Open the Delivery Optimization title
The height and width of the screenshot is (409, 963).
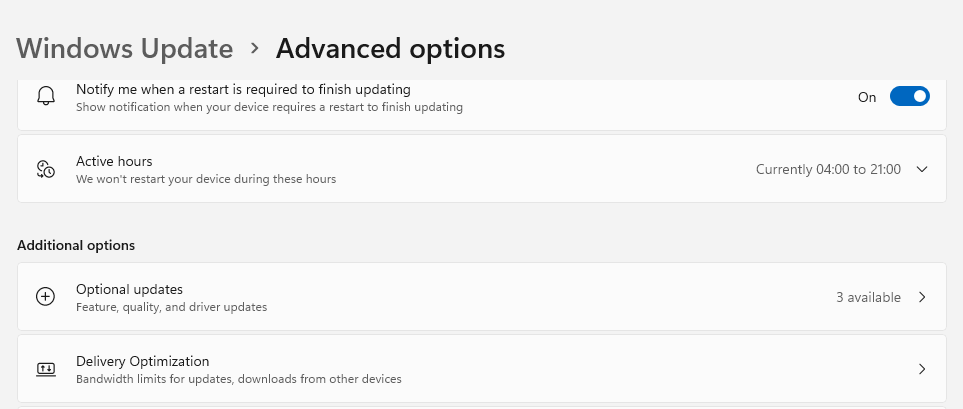[x=142, y=361]
